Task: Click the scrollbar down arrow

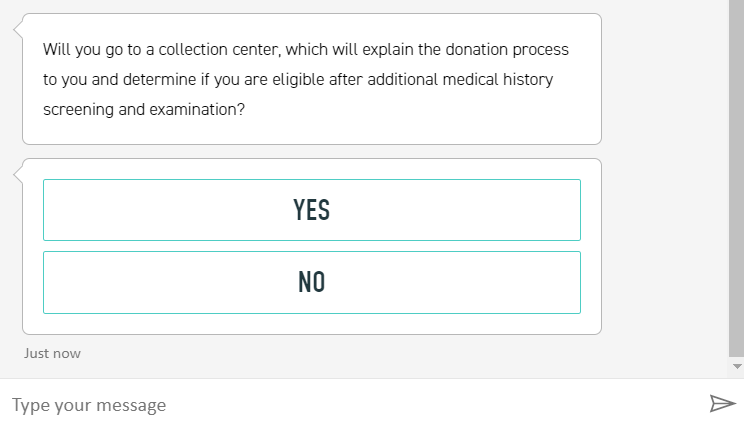Action: click(x=737, y=367)
